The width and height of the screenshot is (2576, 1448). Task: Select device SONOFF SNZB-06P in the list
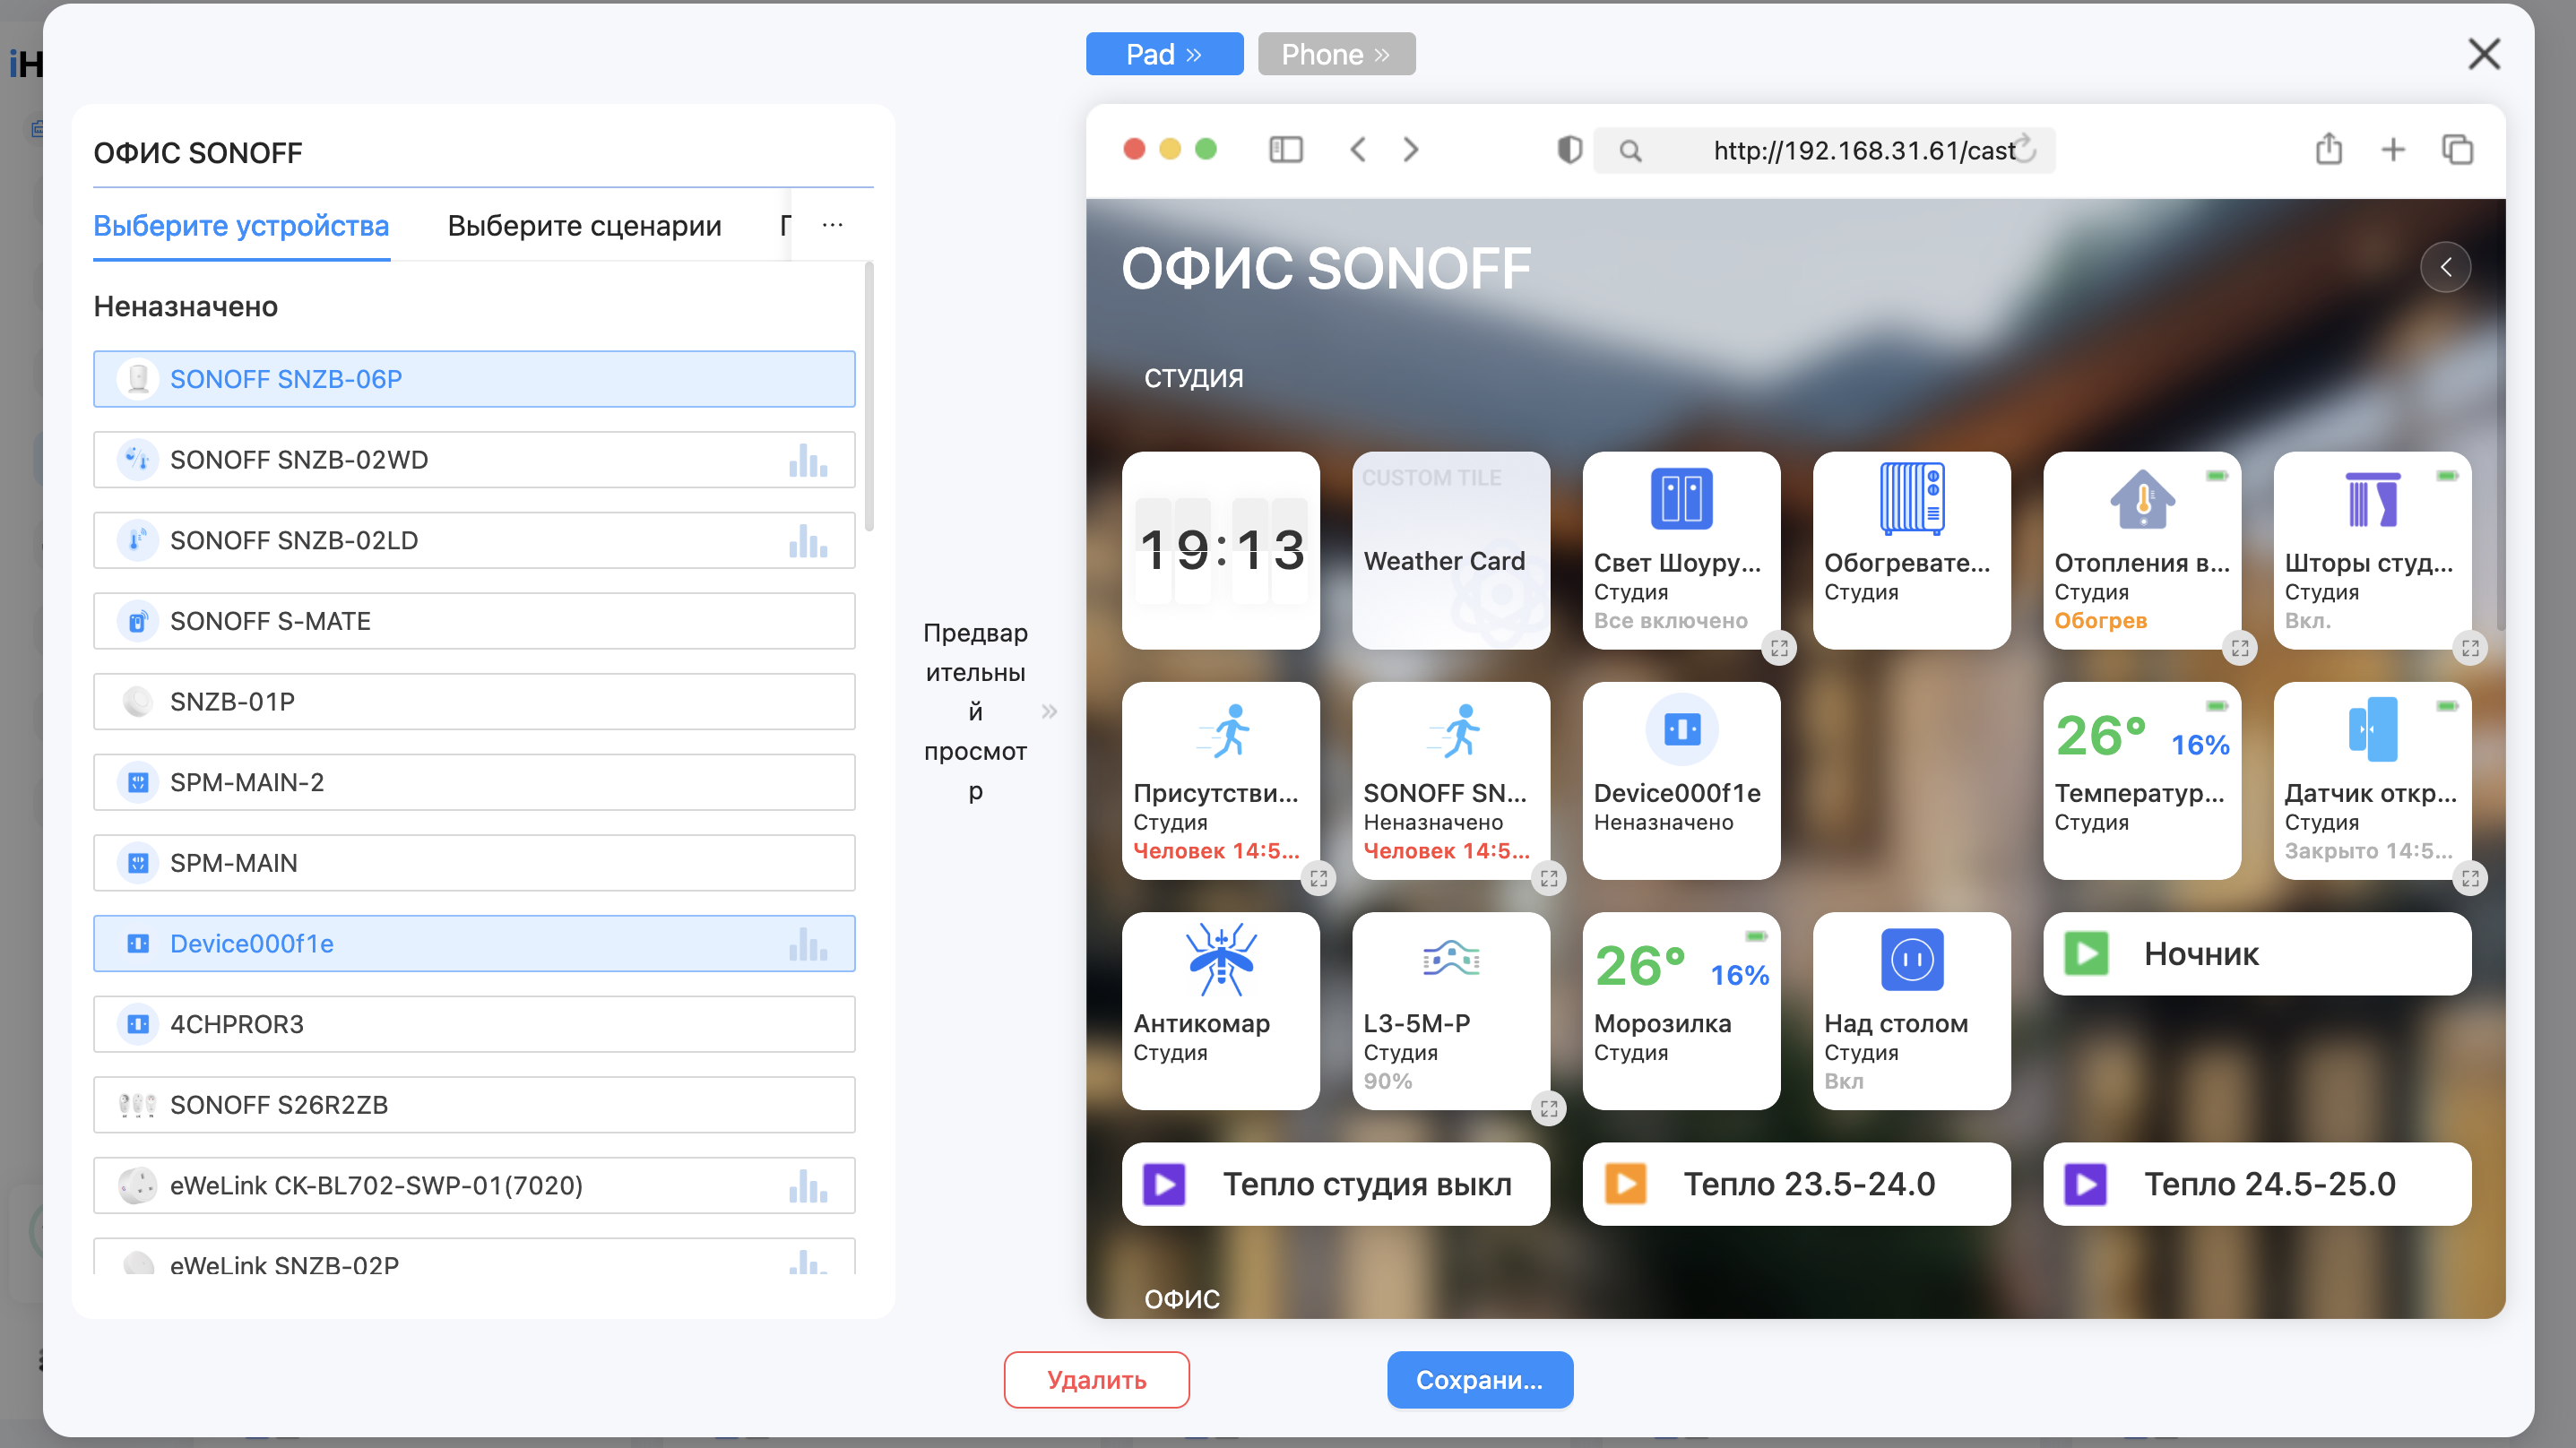474,379
